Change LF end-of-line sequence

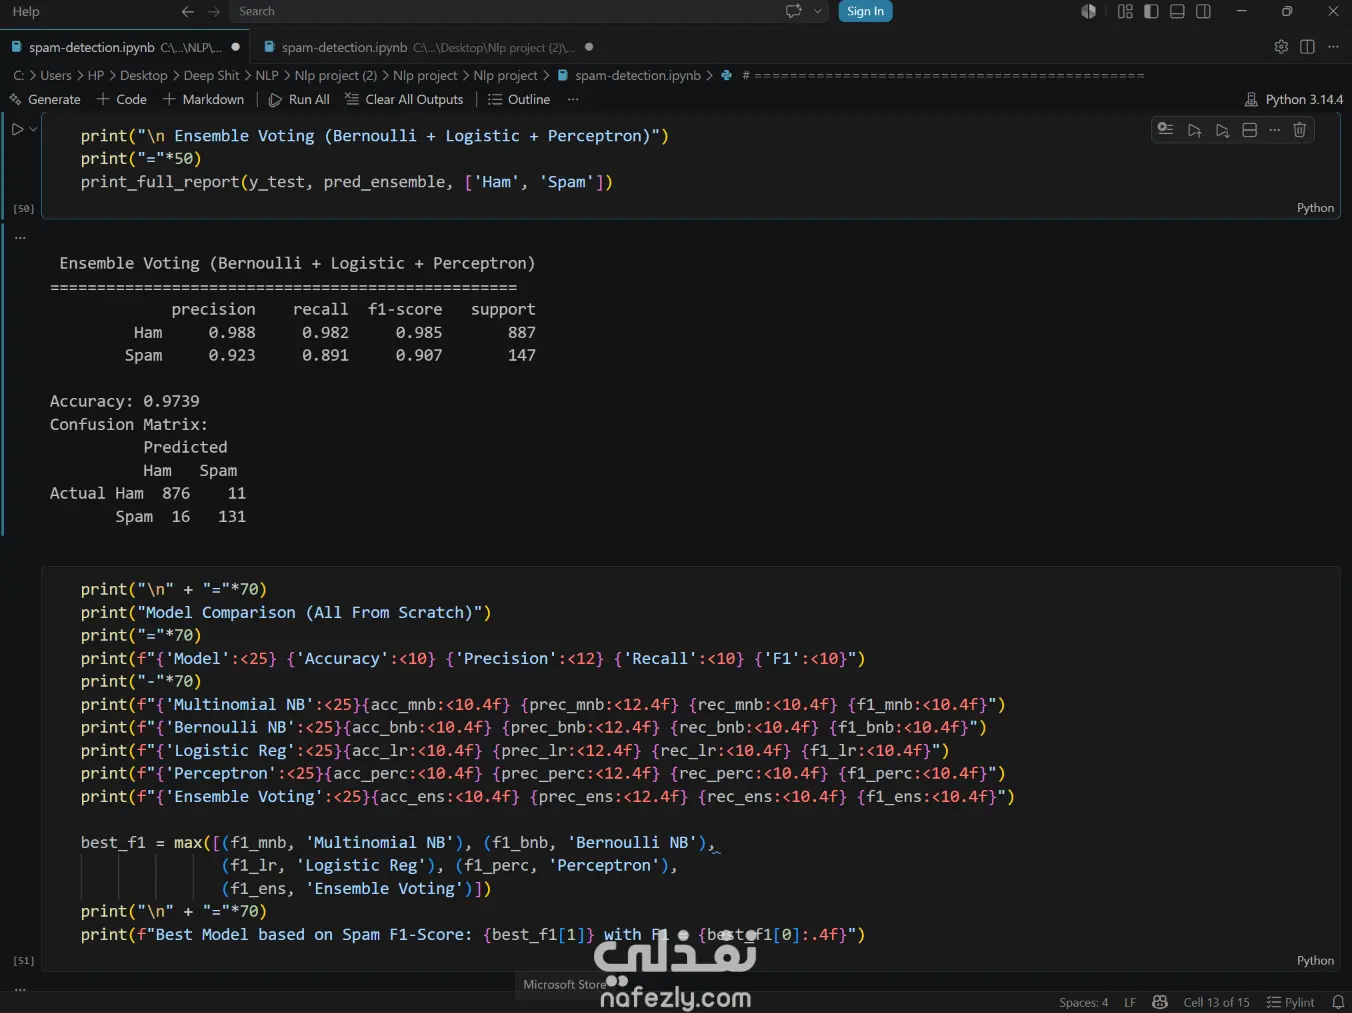(x=1130, y=1002)
